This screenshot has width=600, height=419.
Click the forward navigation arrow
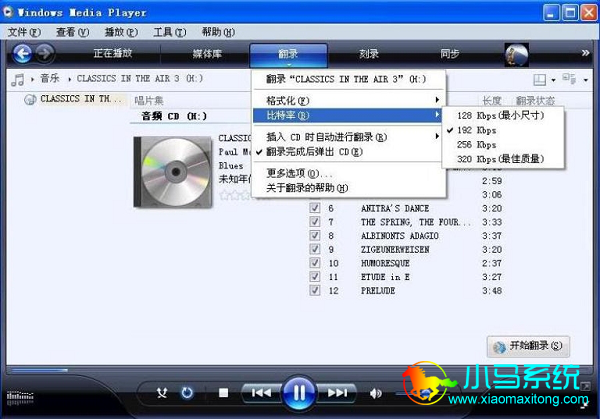point(45,53)
